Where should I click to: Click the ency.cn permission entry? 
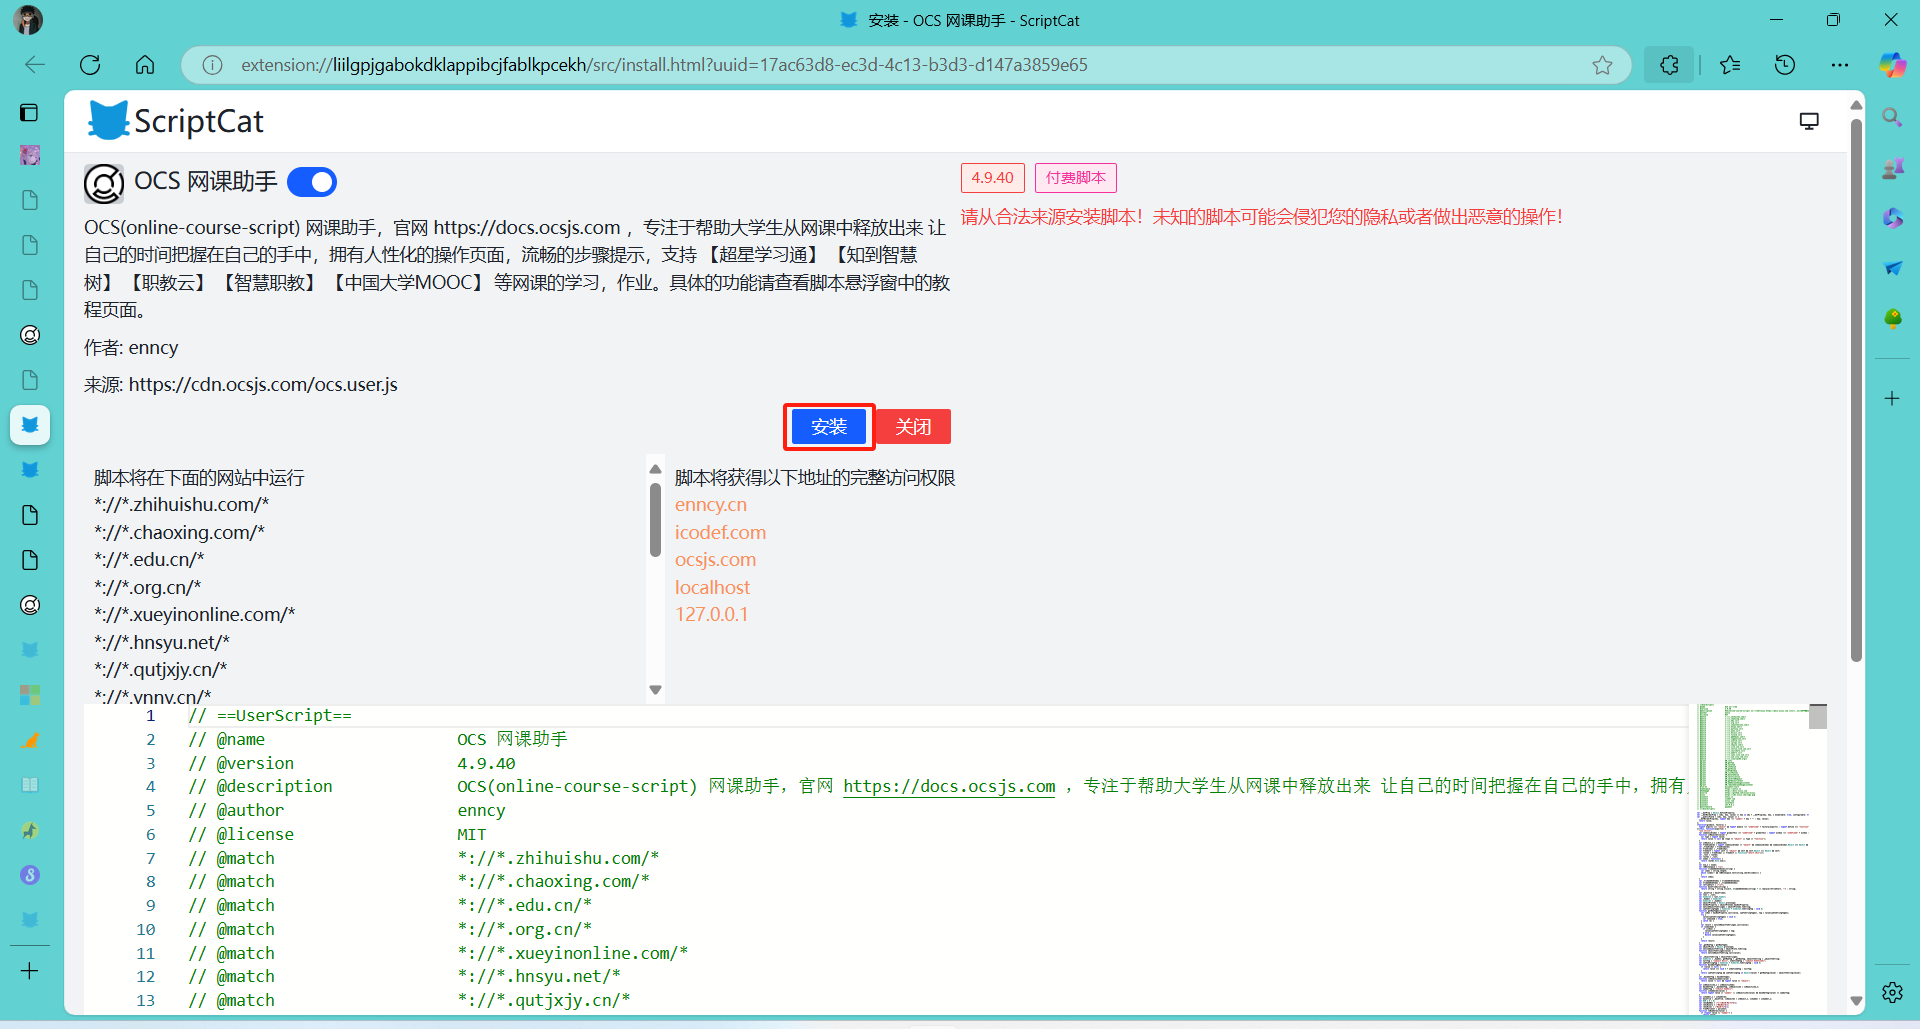click(x=711, y=505)
